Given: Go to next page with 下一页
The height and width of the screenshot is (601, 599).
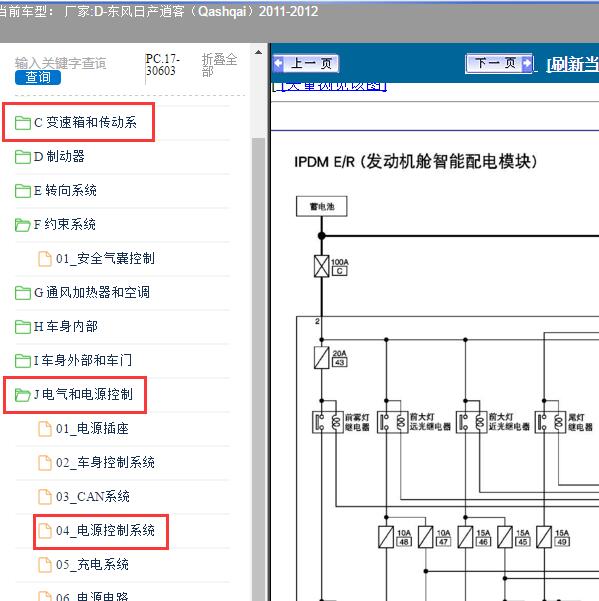Looking at the screenshot, I should [x=499, y=63].
